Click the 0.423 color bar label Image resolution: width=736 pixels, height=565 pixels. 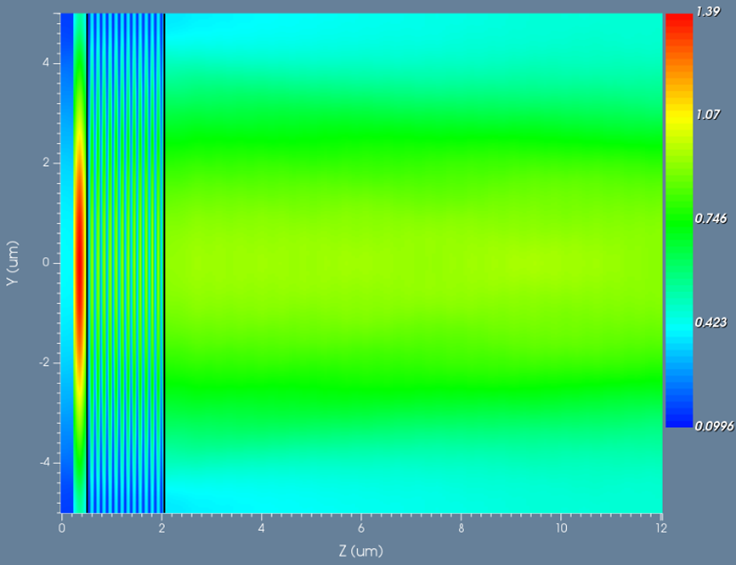(711, 322)
